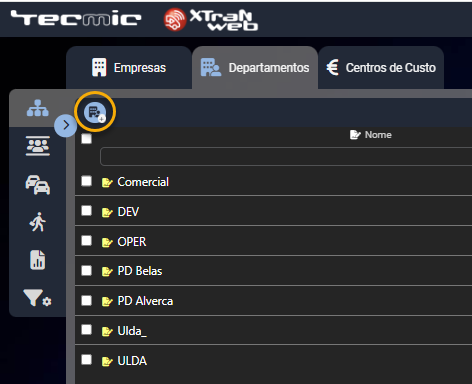Click the add department icon
This screenshot has width=472, height=384.
95,112
